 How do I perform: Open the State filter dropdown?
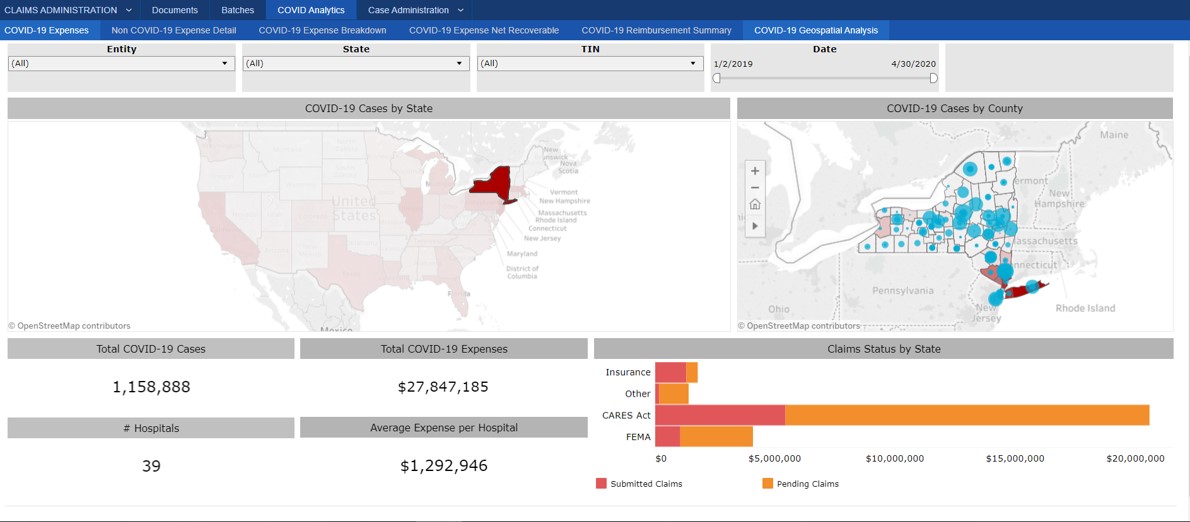click(x=355, y=64)
